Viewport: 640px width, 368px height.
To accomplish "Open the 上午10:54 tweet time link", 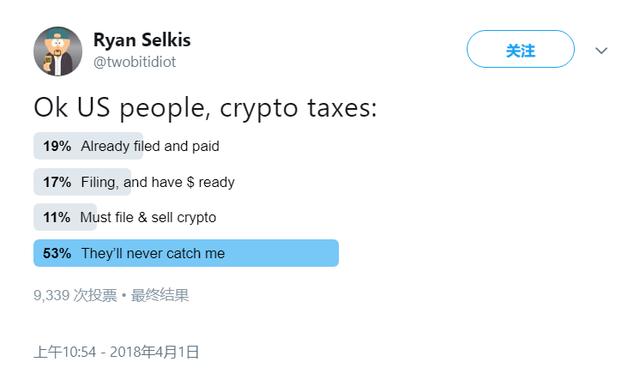I will pos(65,352).
